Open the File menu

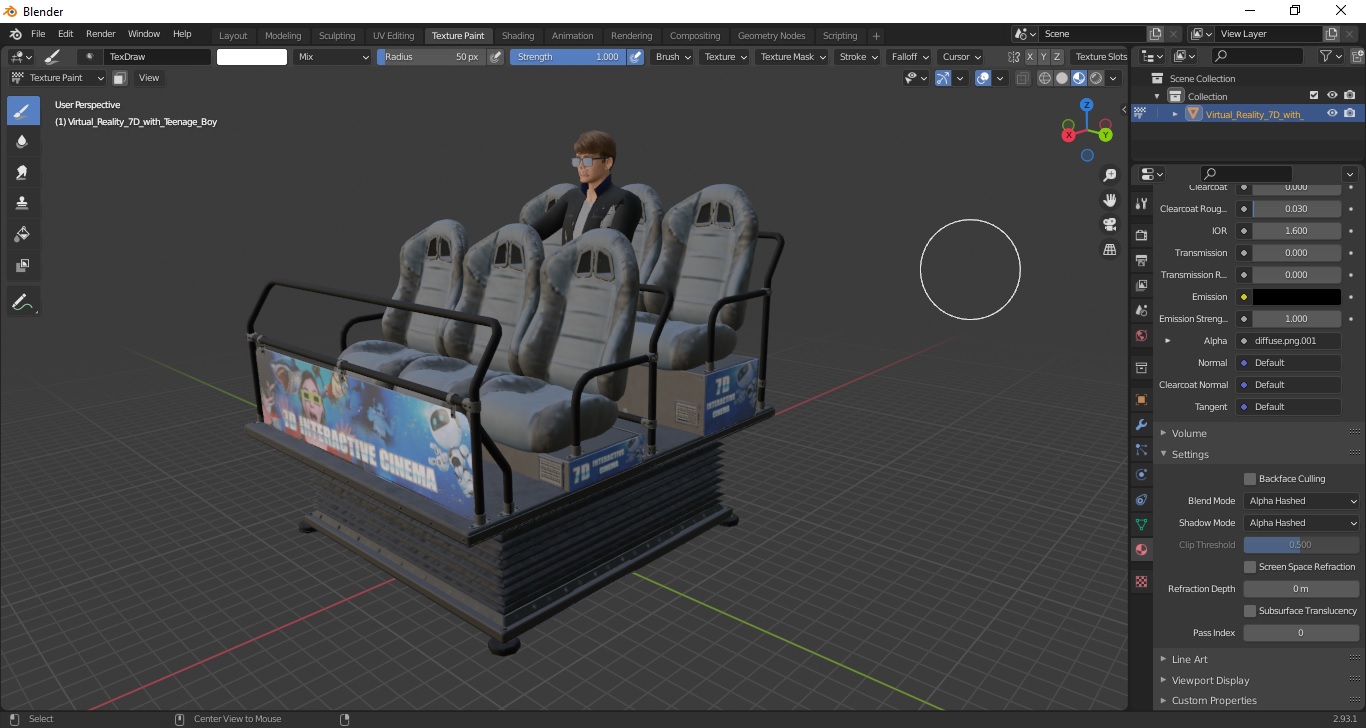pyautogui.click(x=38, y=34)
